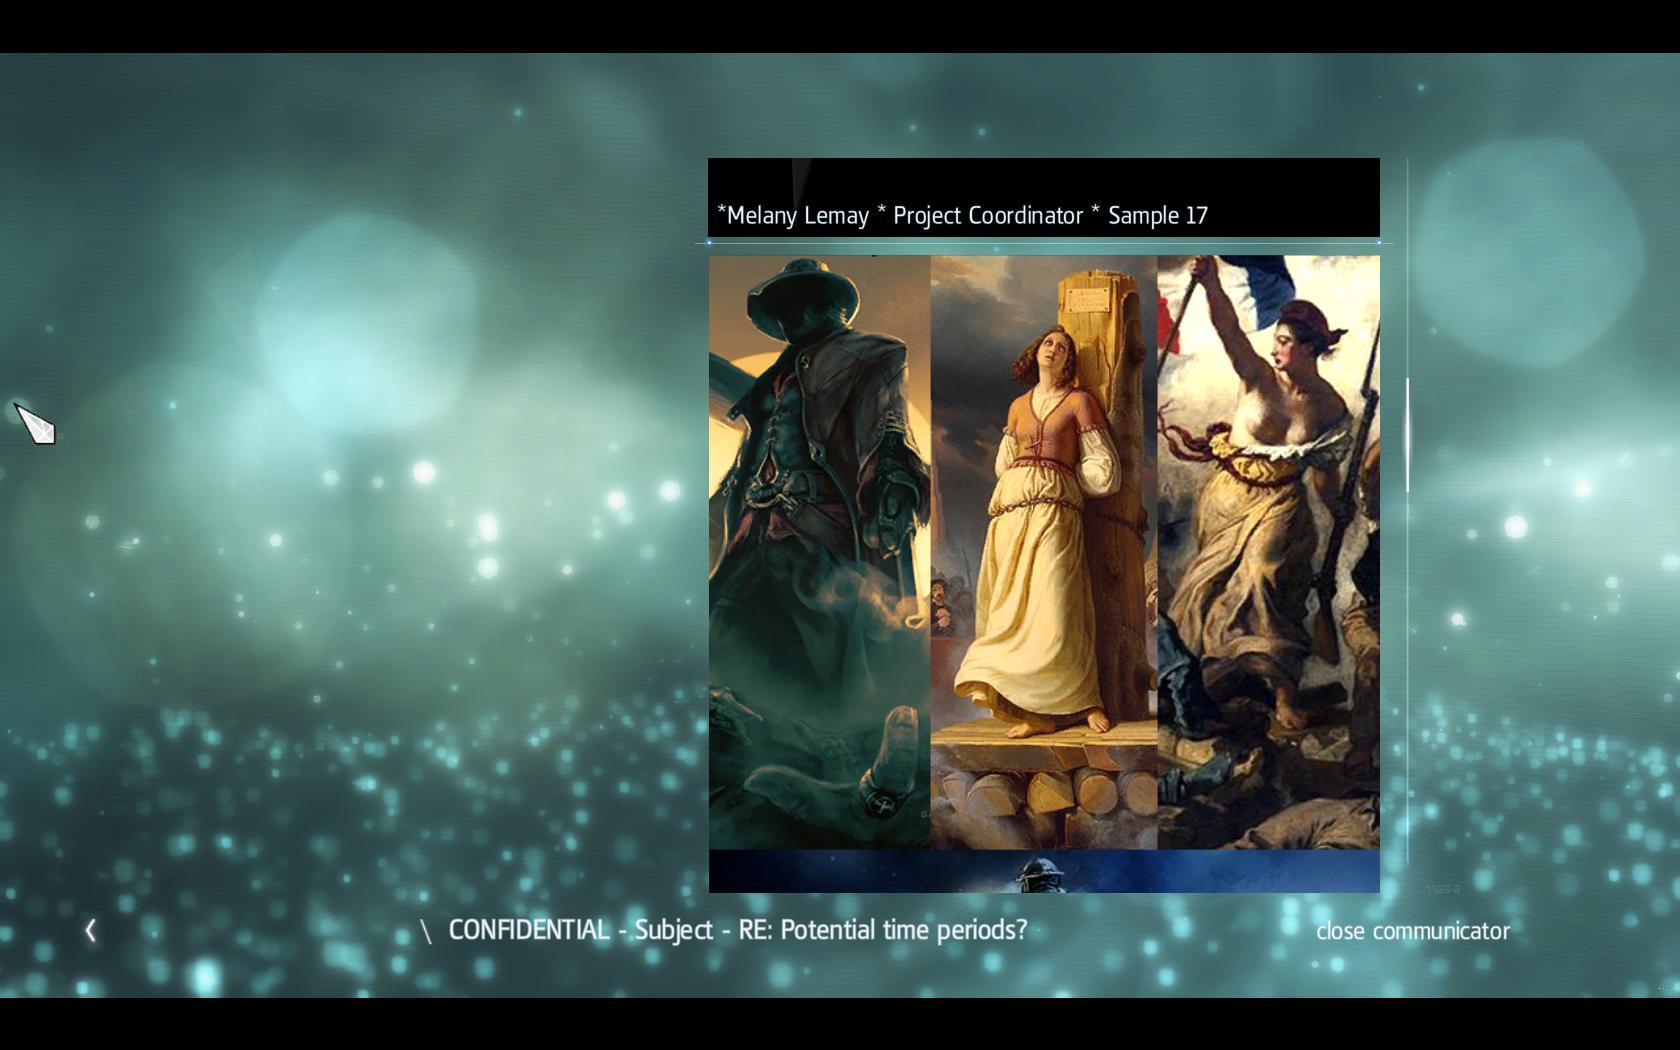Select the CONFIDENTIAL subject line text

point(737,930)
